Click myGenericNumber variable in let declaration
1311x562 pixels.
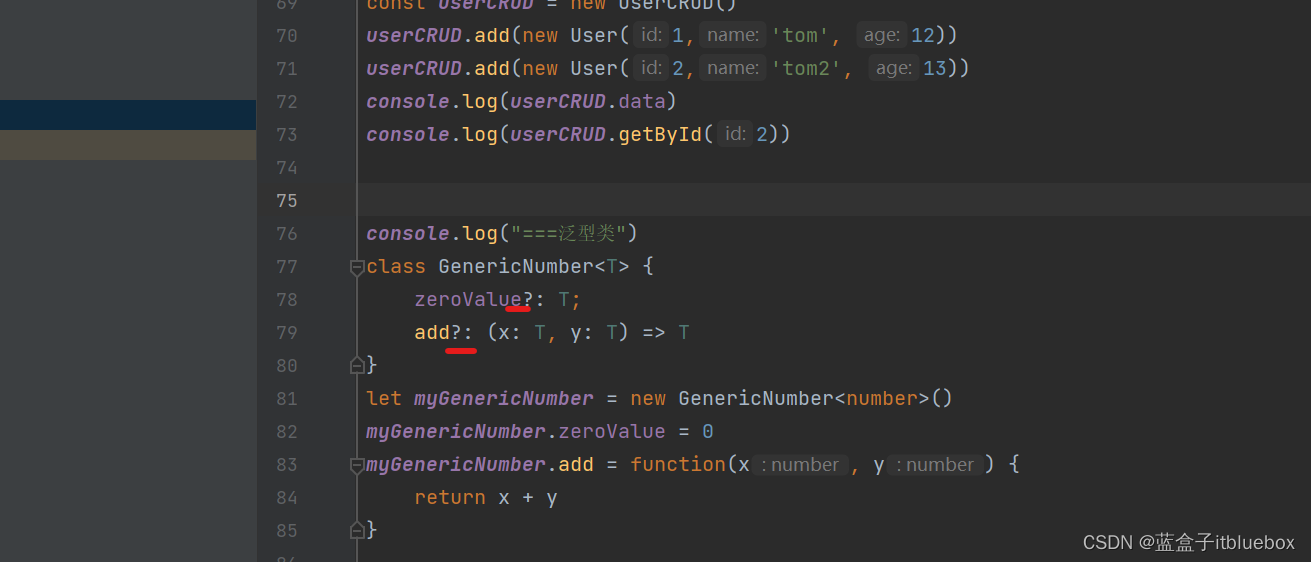coord(504,398)
